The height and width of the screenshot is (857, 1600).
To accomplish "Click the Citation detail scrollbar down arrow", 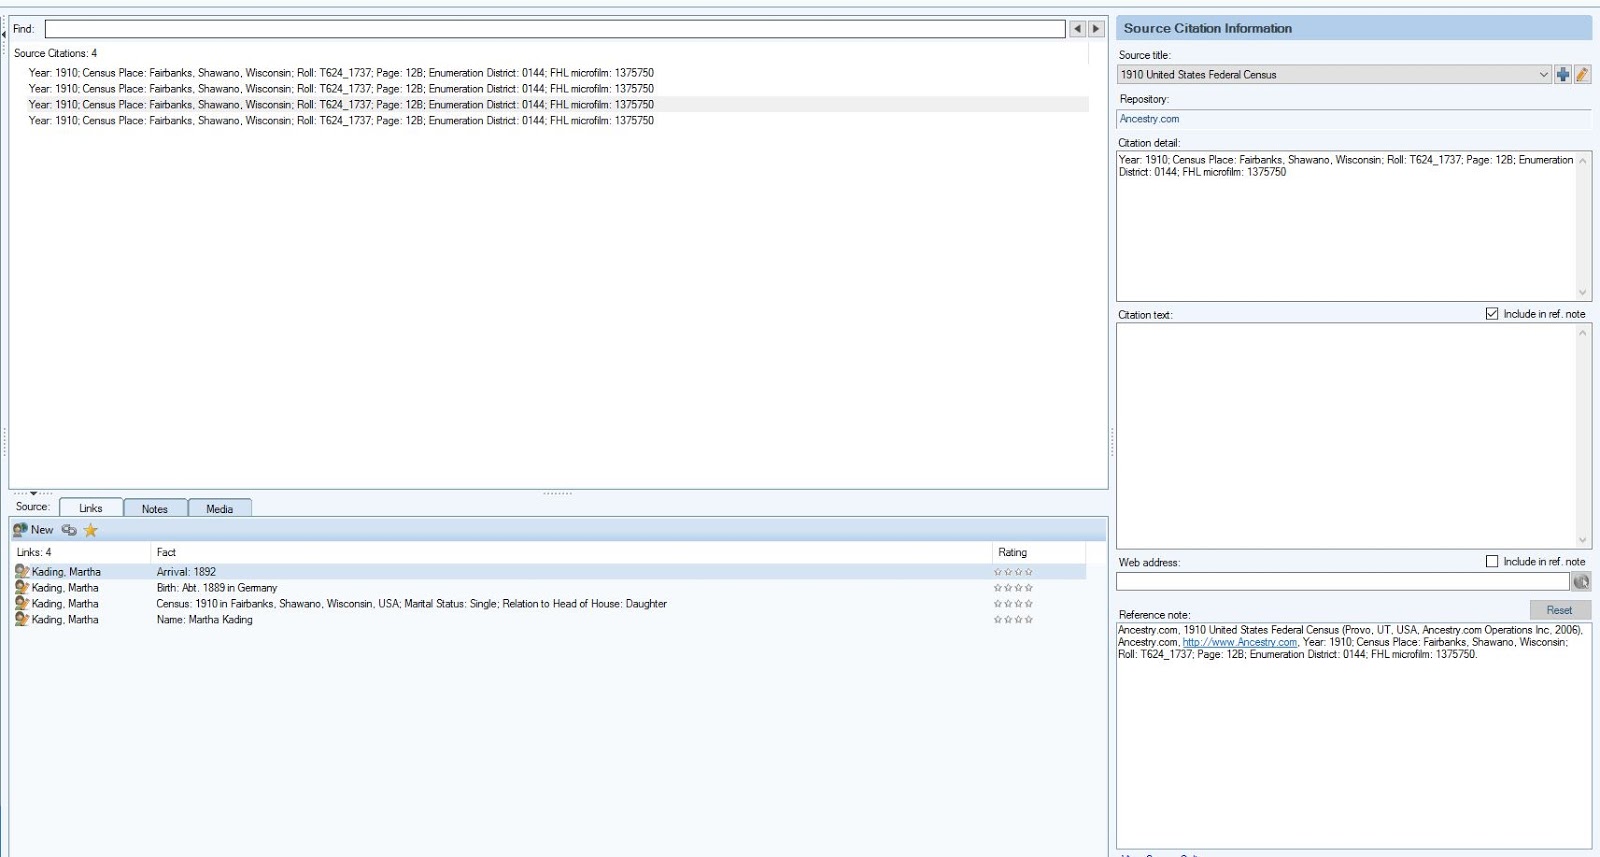I will pyautogui.click(x=1583, y=293).
